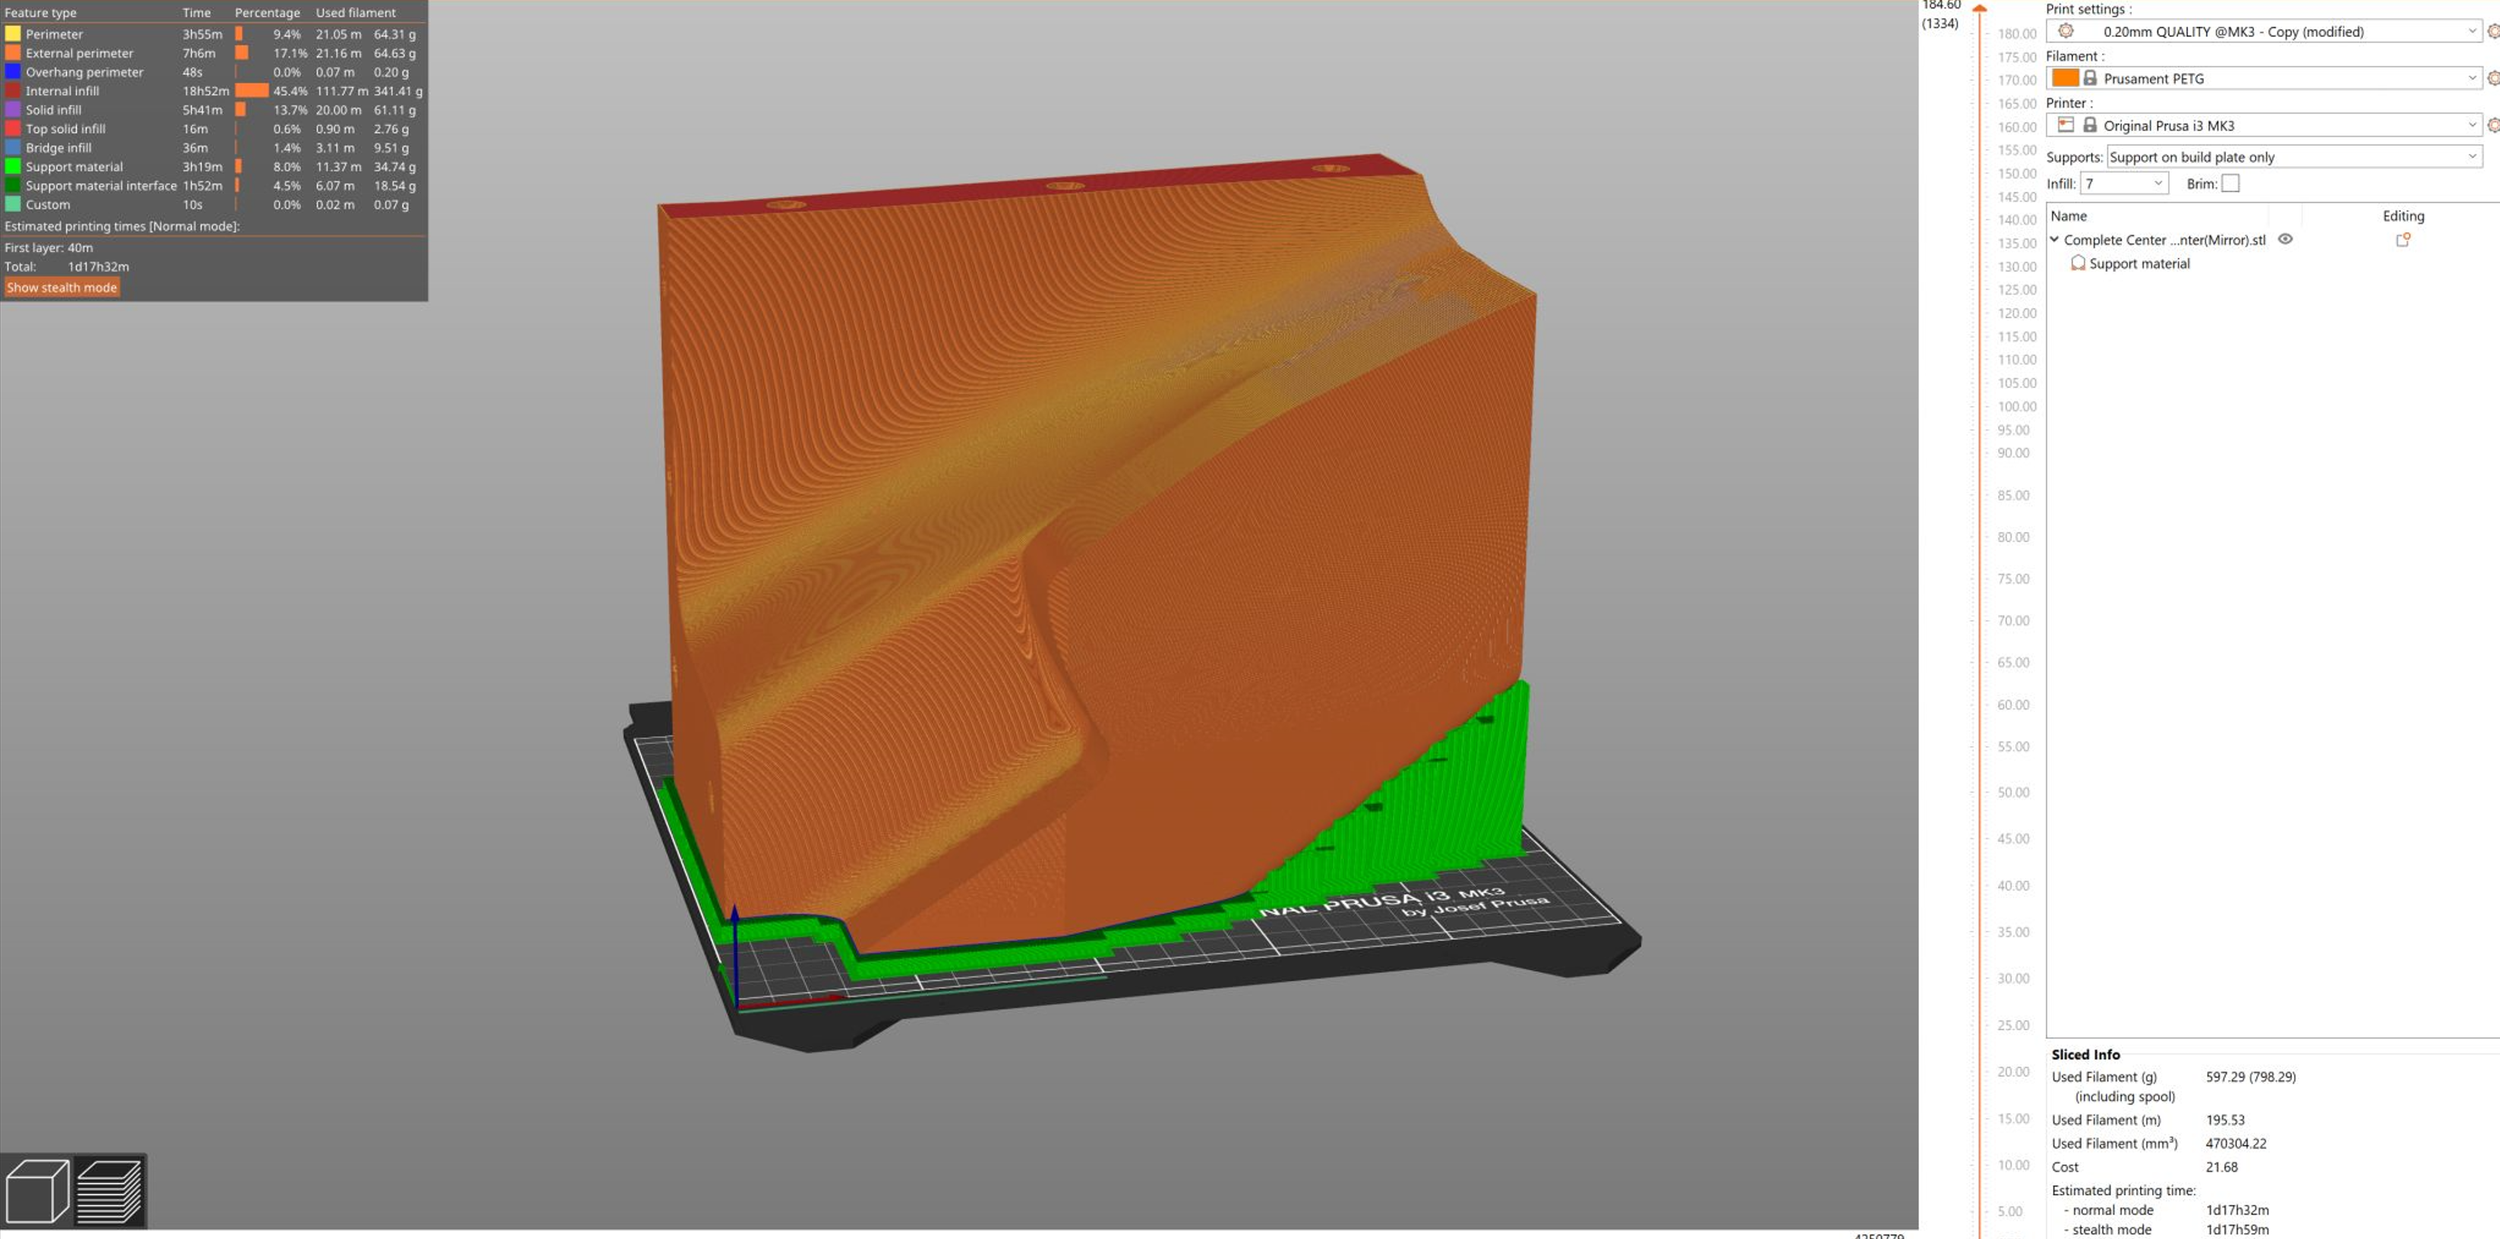Click the cogwheel icon inside the print settings selector
The width and height of the screenshot is (2500, 1239).
[2067, 31]
